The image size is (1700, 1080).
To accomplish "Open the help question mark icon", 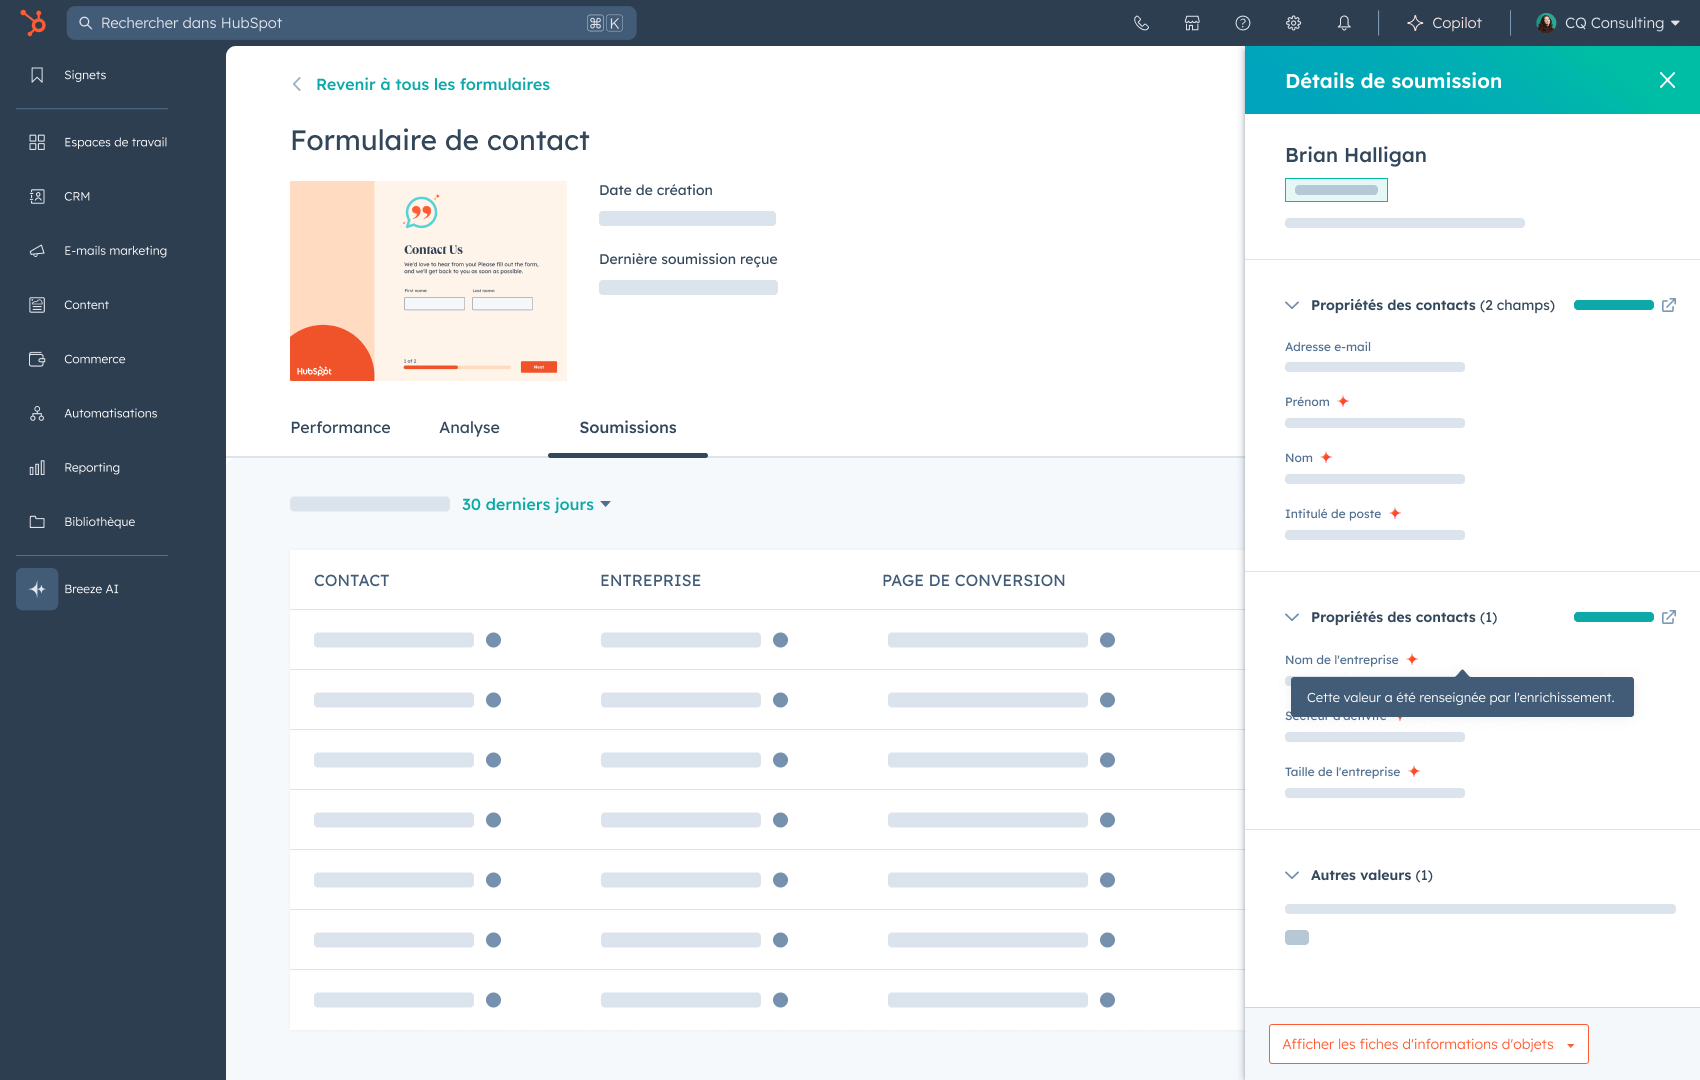I will (x=1243, y=23).
